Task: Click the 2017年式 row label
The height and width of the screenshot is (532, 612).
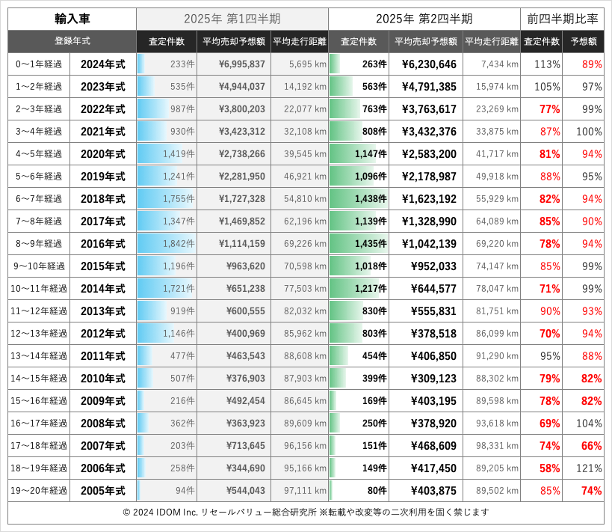Action: coord(103,221)
